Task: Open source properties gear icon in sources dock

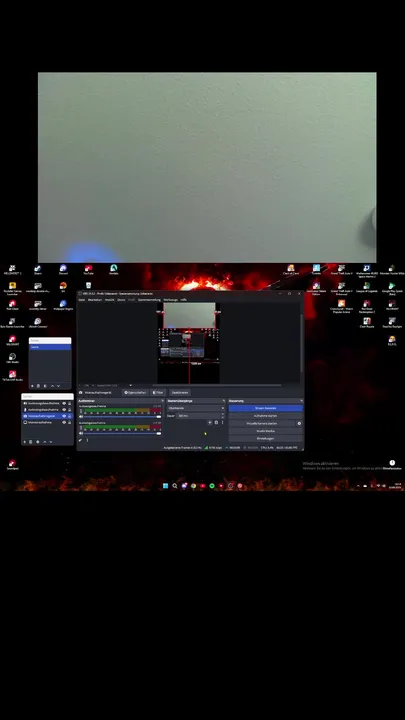Action: [38, 442]
